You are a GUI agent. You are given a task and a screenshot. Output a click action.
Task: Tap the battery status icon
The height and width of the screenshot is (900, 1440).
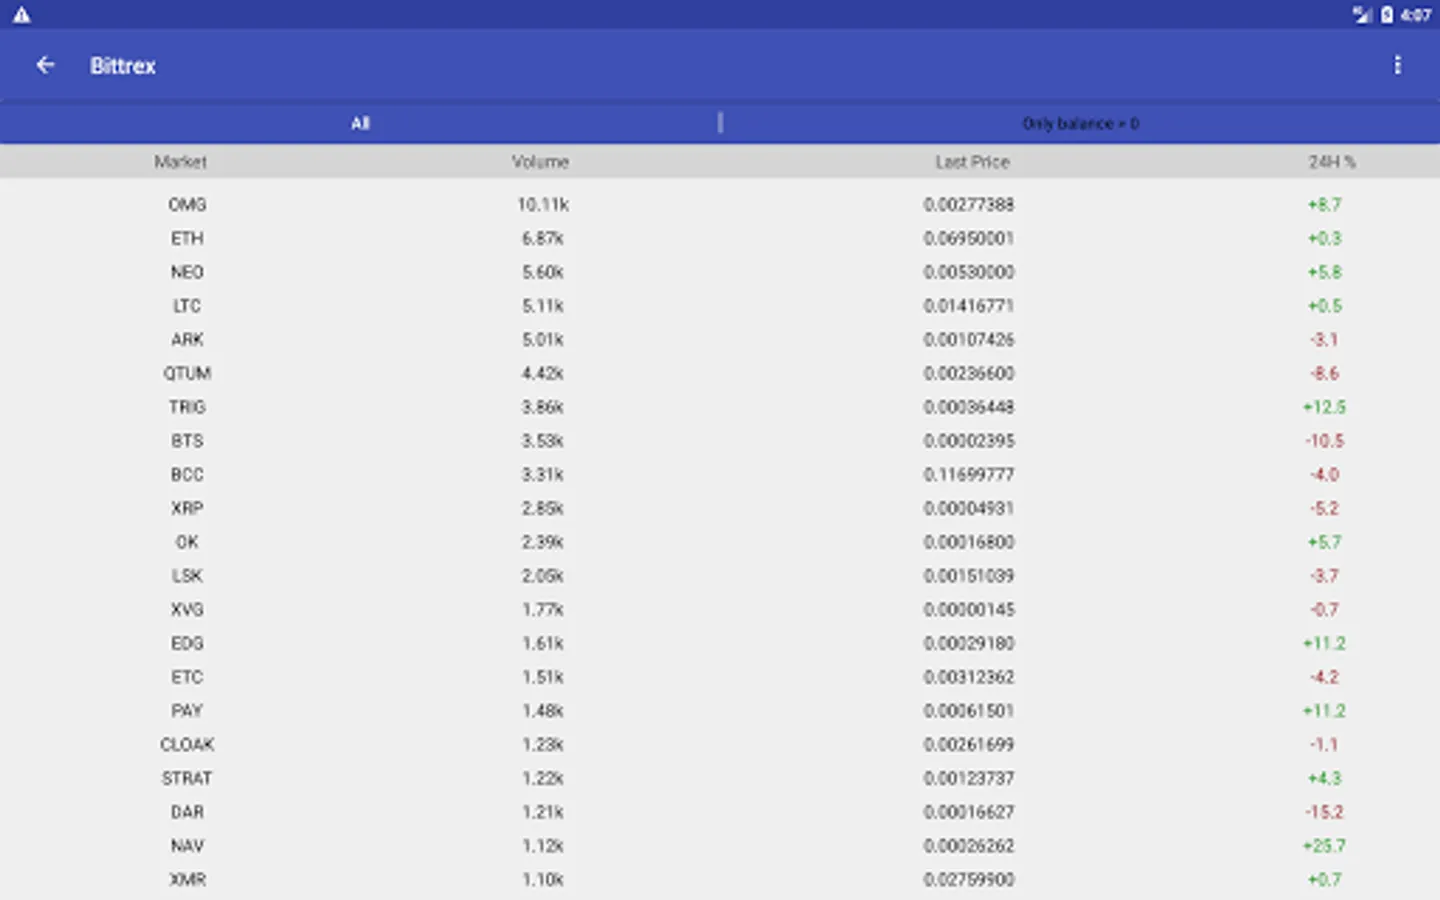(1387, 15)
